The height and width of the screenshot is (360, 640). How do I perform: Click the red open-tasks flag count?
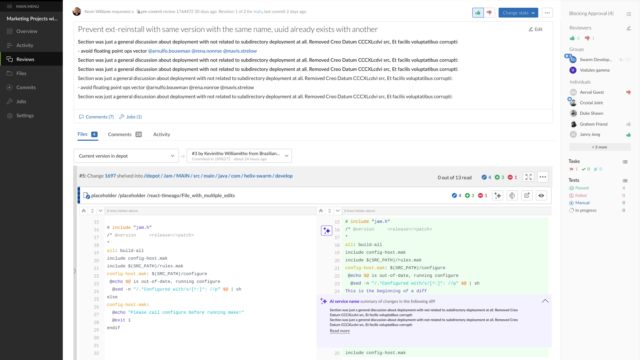[x=573, y=169]
